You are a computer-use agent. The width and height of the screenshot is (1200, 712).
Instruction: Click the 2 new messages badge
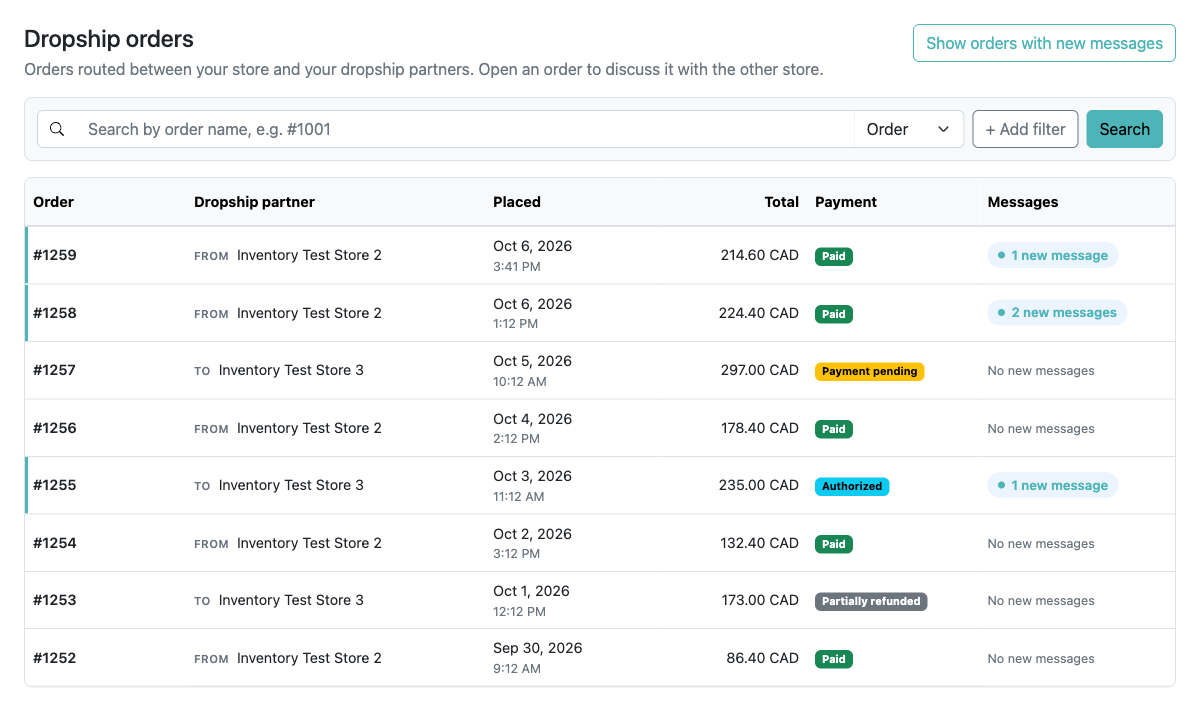click(x=1057, y=313)
